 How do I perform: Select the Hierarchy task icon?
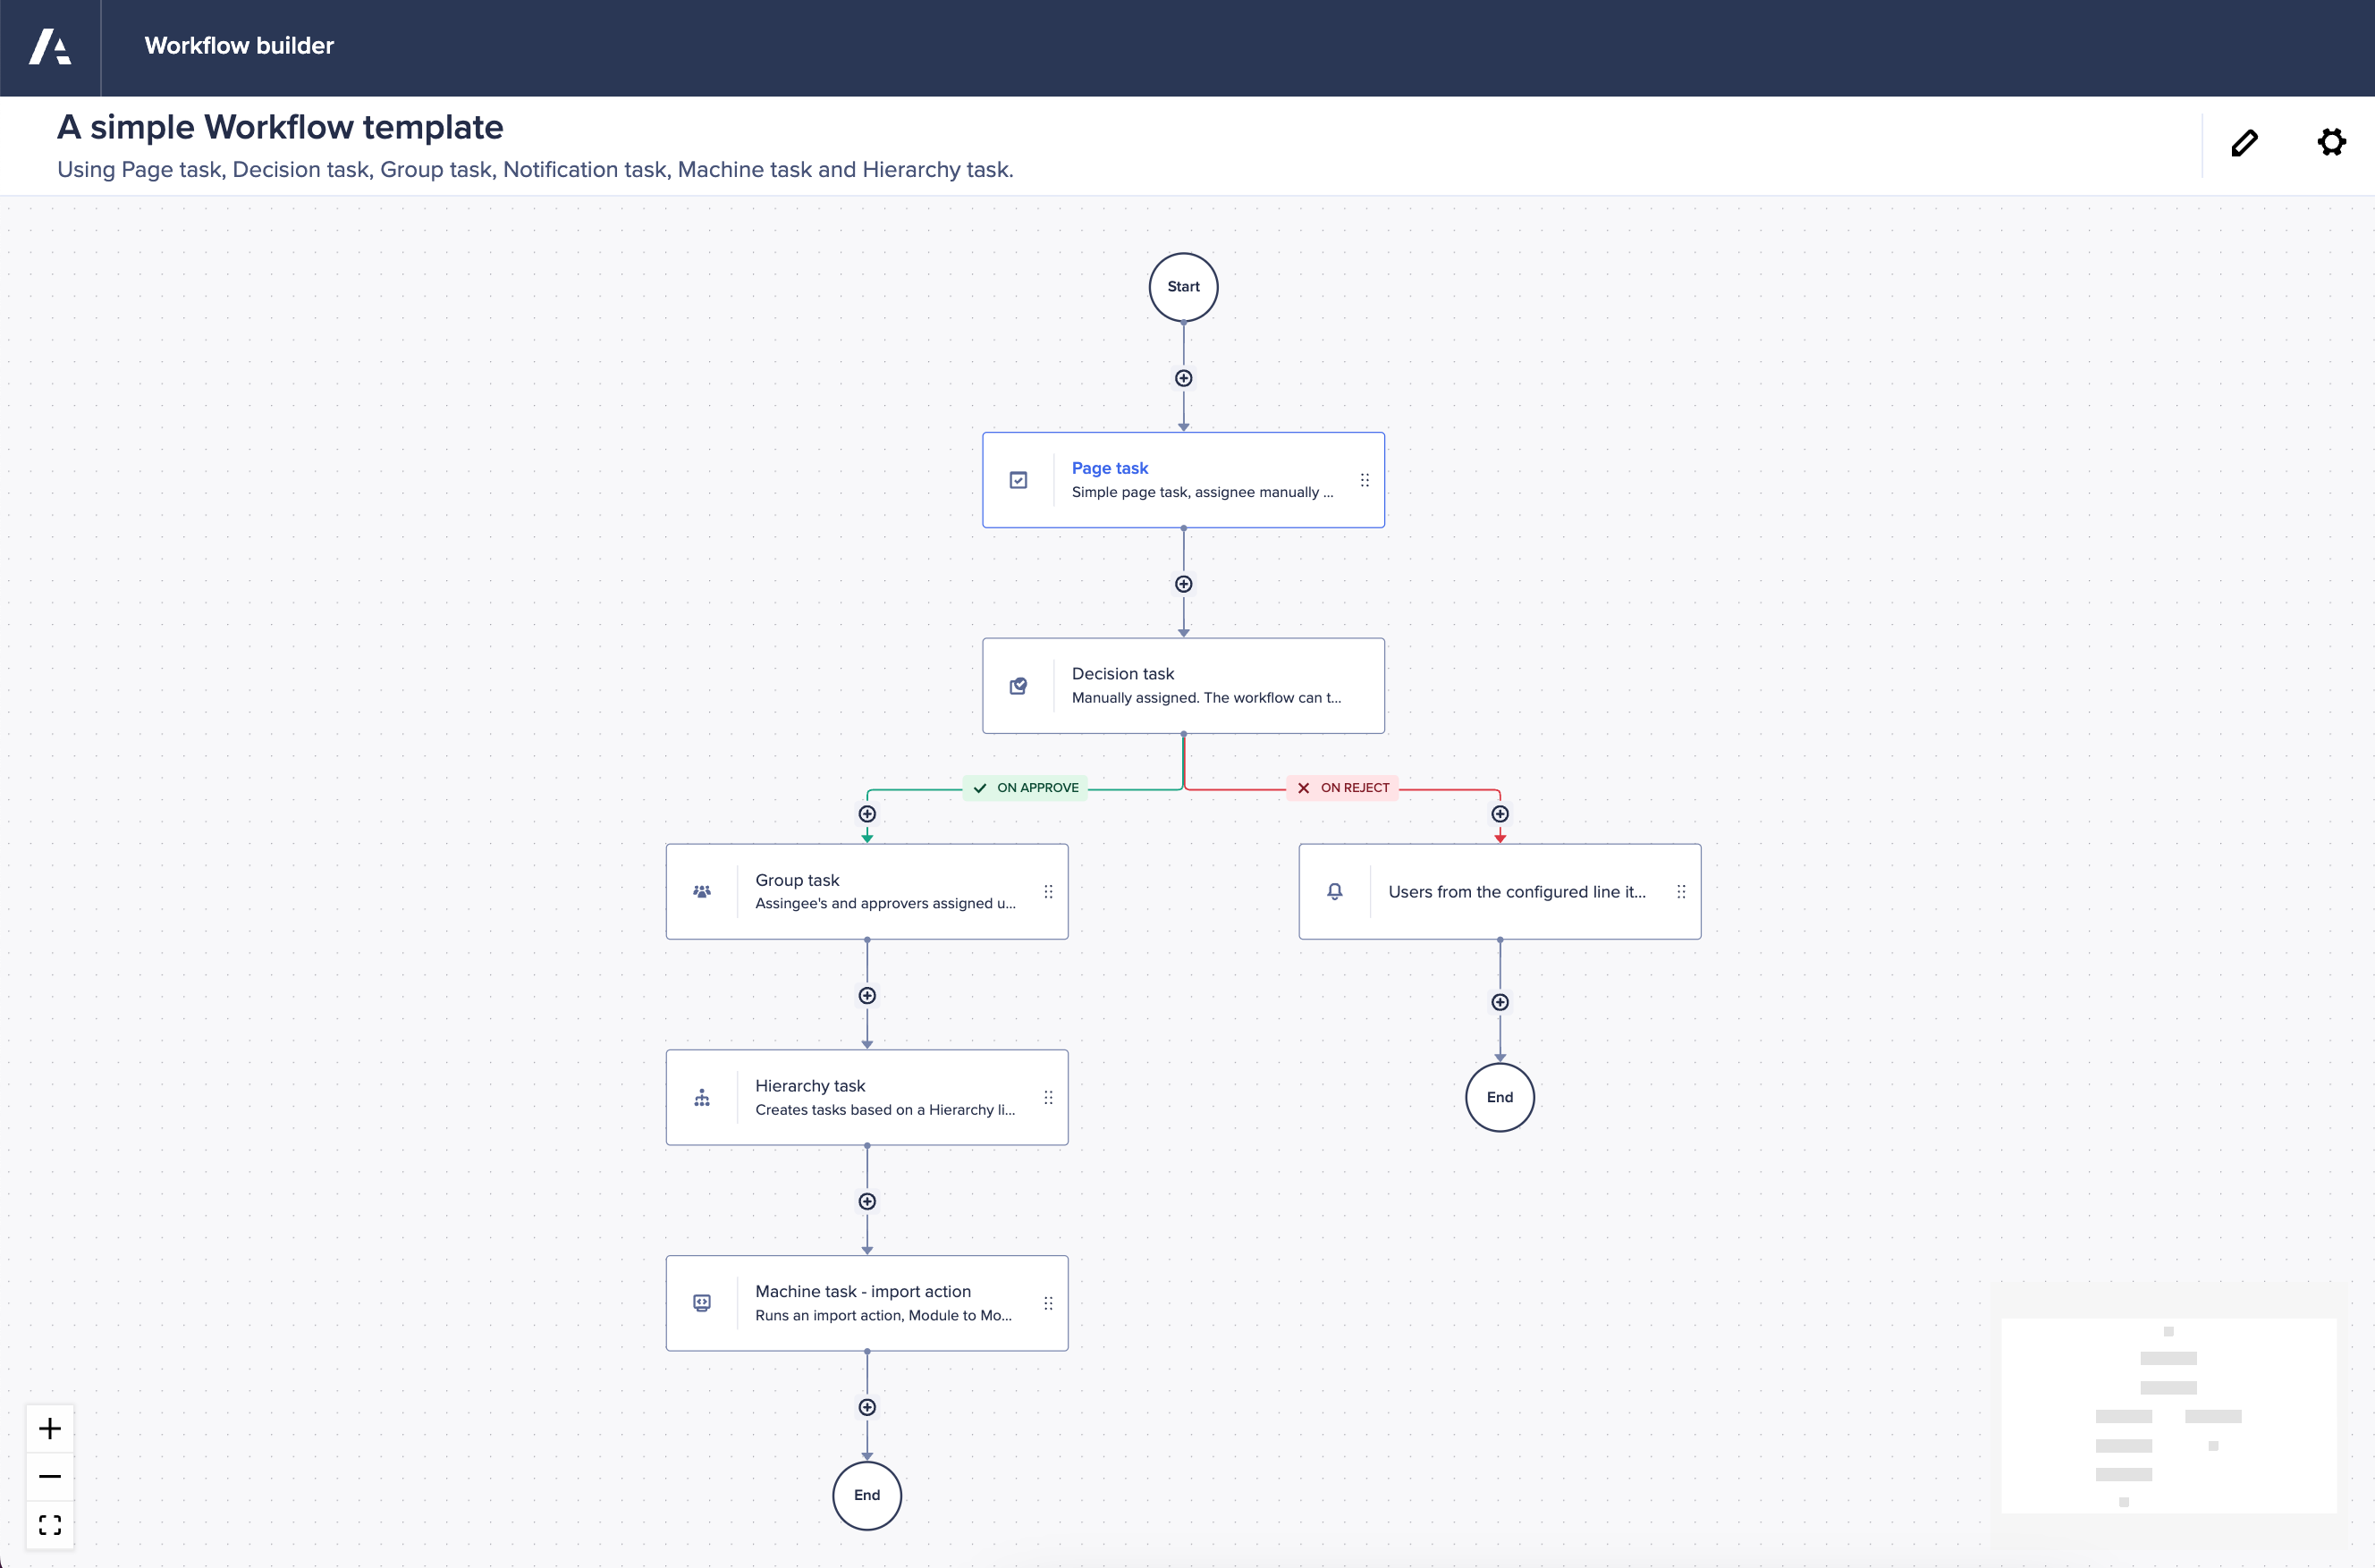[702, 1097]
